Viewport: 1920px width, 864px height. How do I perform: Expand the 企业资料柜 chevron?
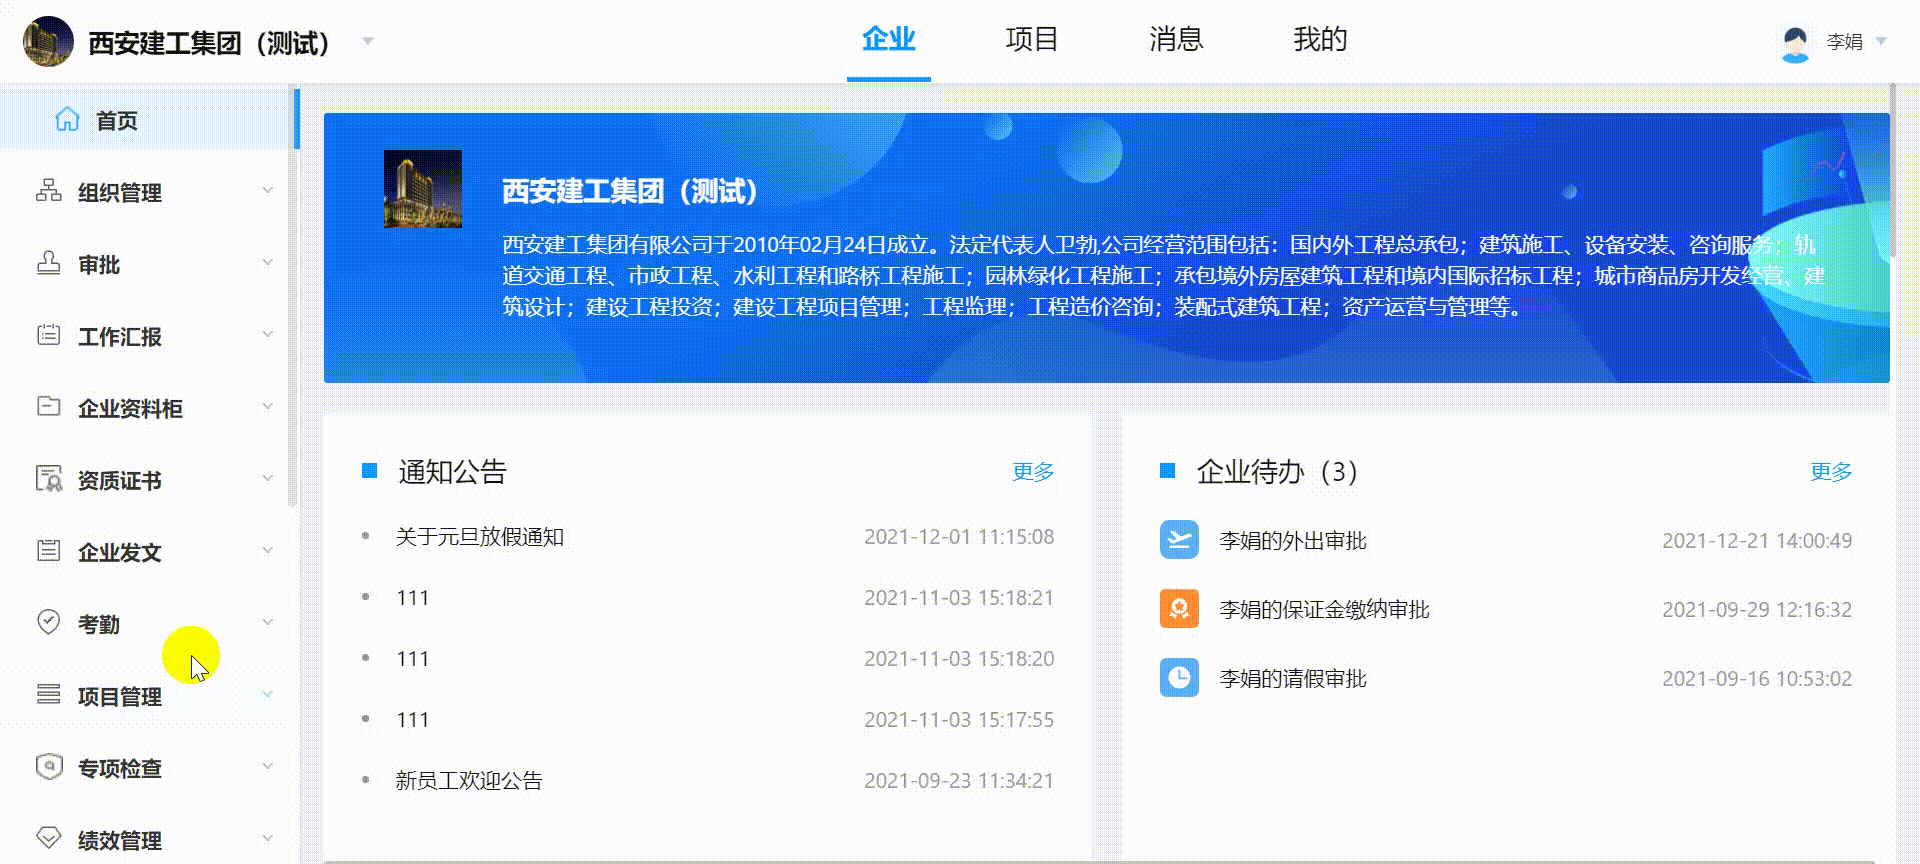coord(267,406)
